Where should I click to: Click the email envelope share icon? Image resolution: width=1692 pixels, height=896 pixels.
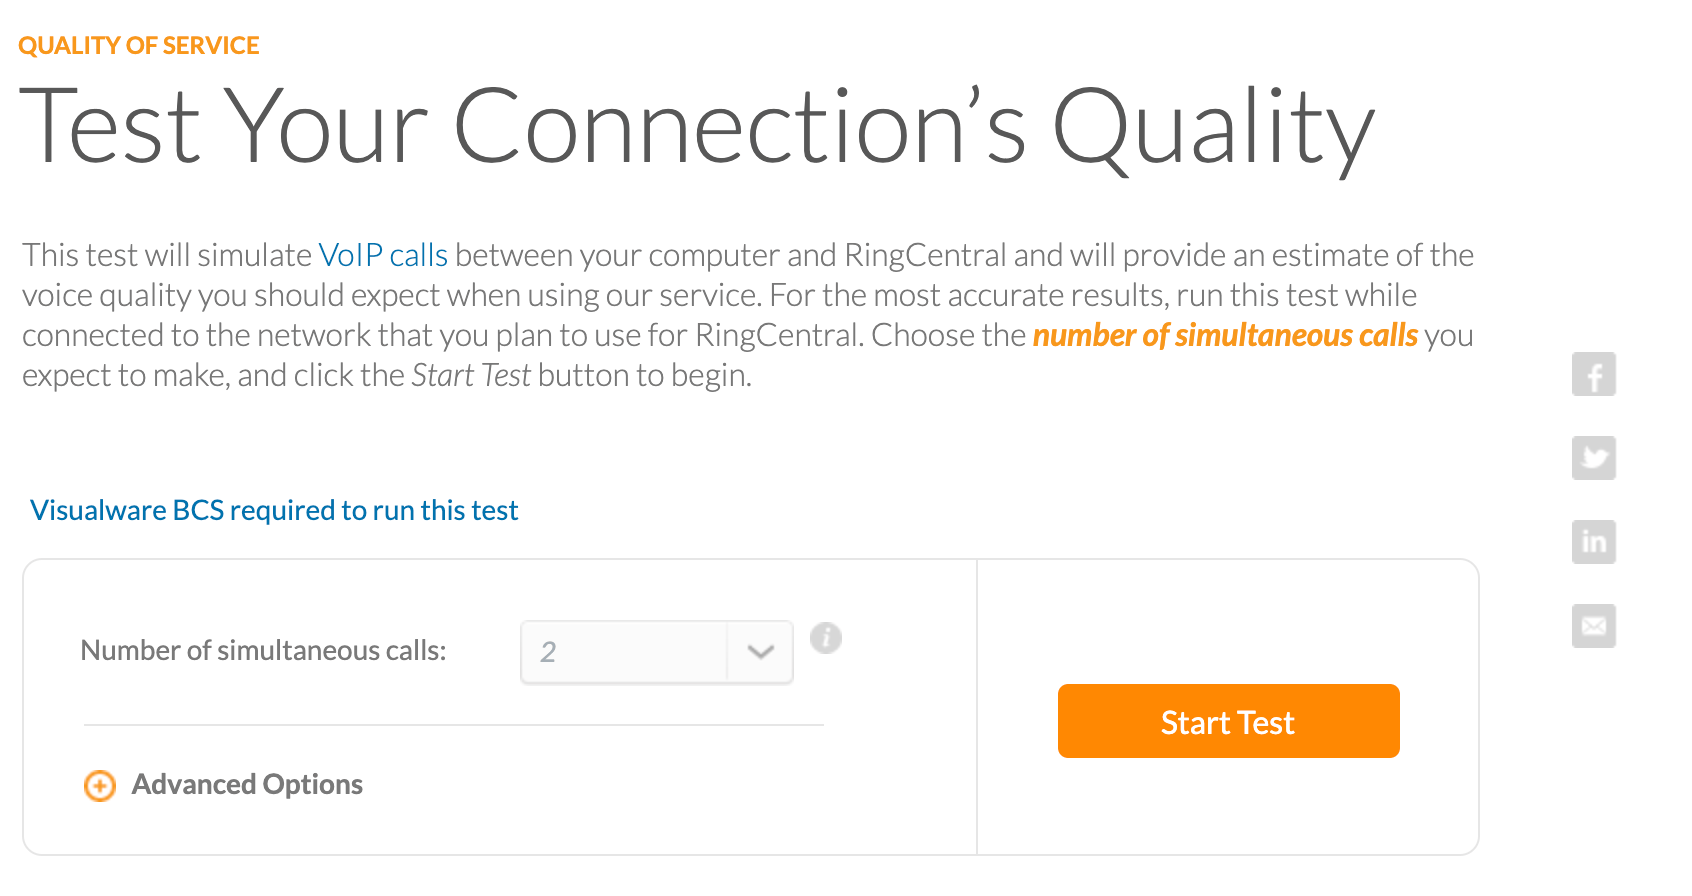[x=1593, y=626]
